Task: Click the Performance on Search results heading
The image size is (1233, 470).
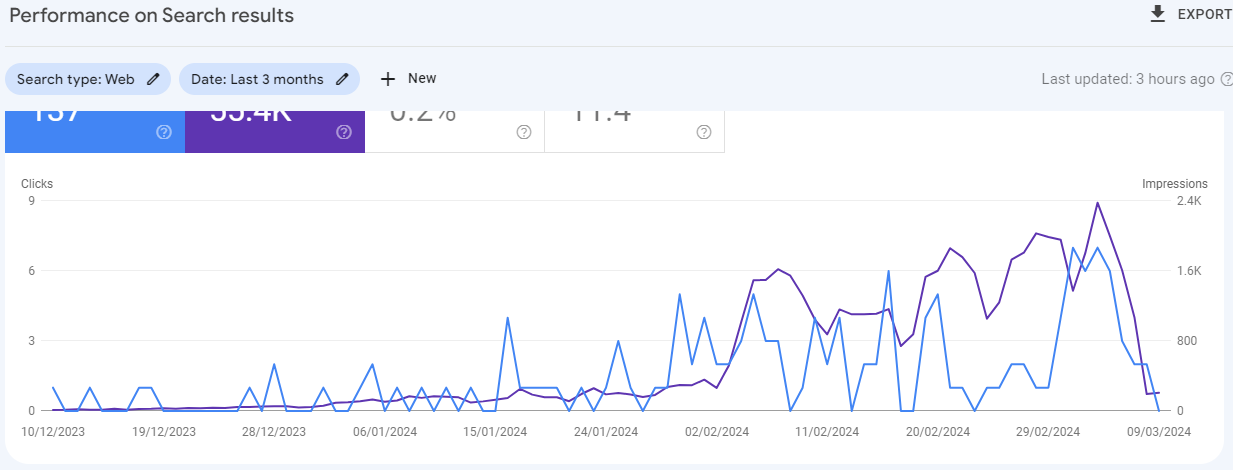Action: 152,15
